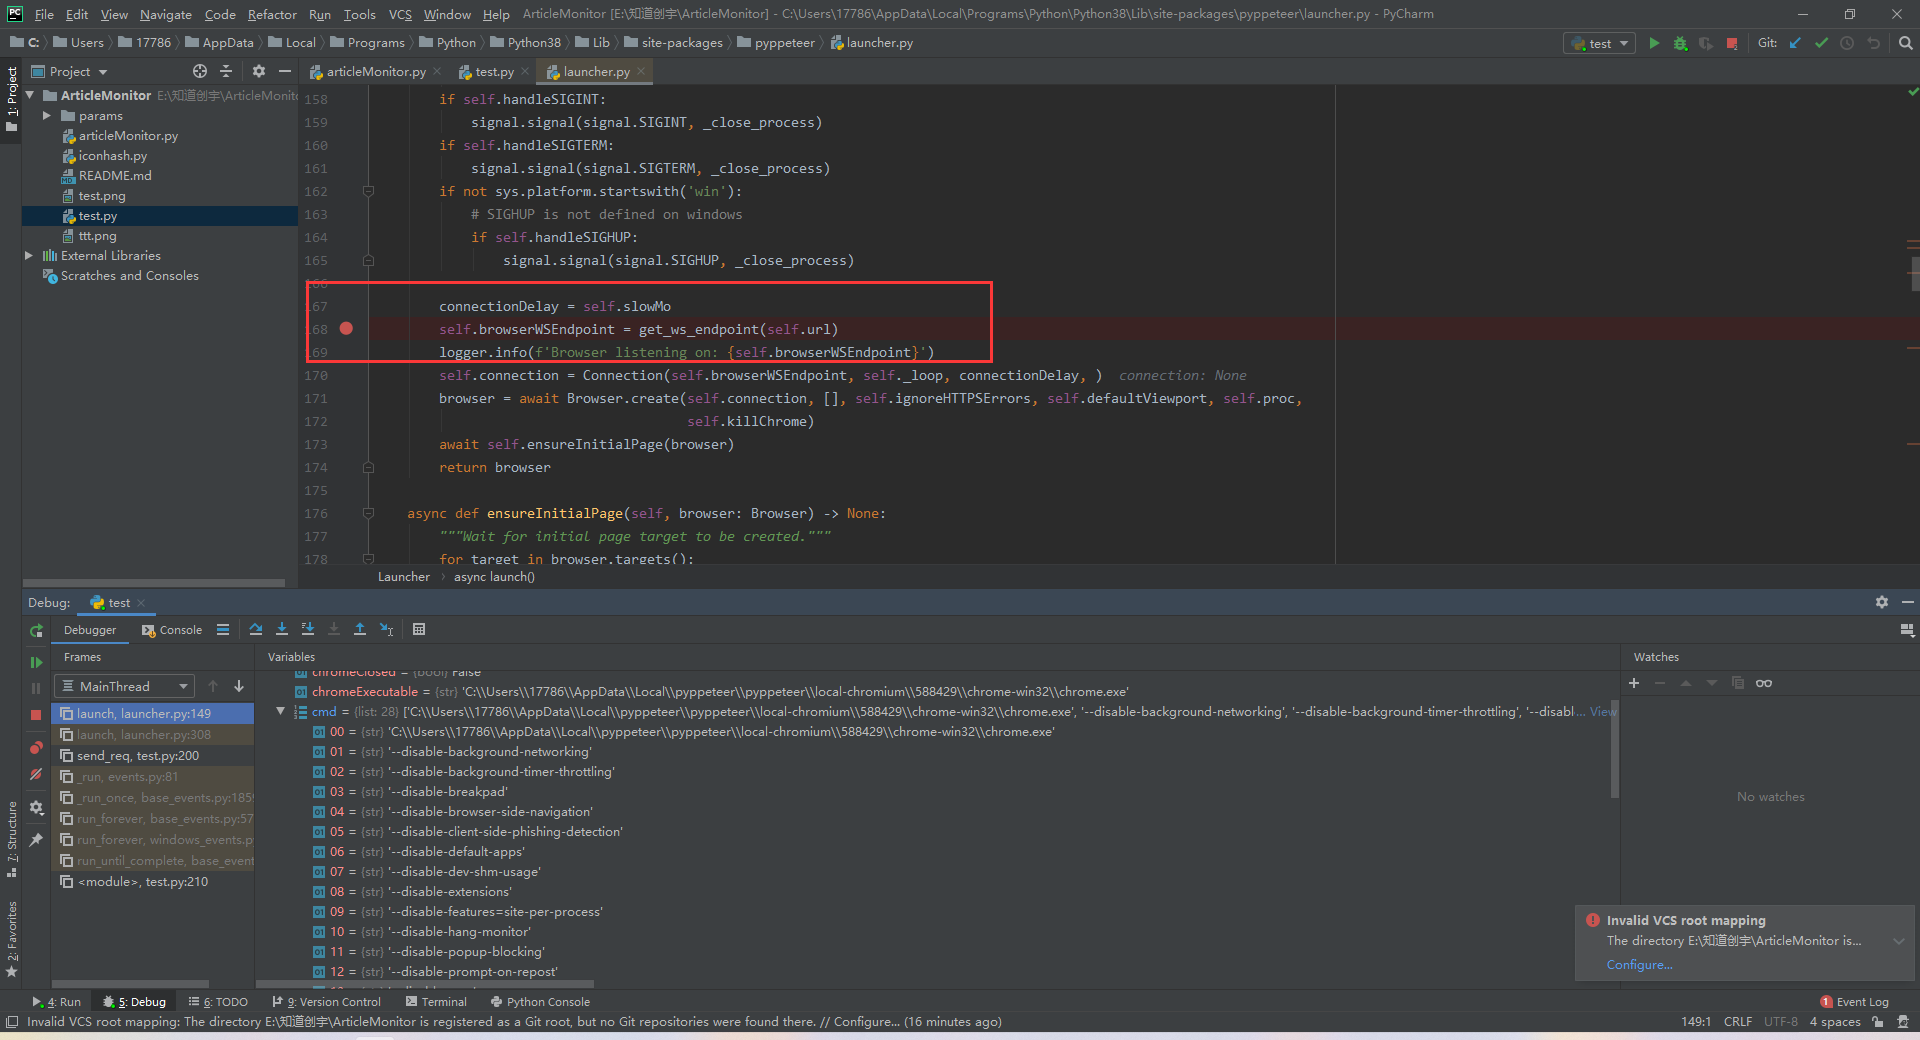Screen dimensions: 1920x1040
Task: Start debugging with the bug icon
Action: (x=1680, y=43)
